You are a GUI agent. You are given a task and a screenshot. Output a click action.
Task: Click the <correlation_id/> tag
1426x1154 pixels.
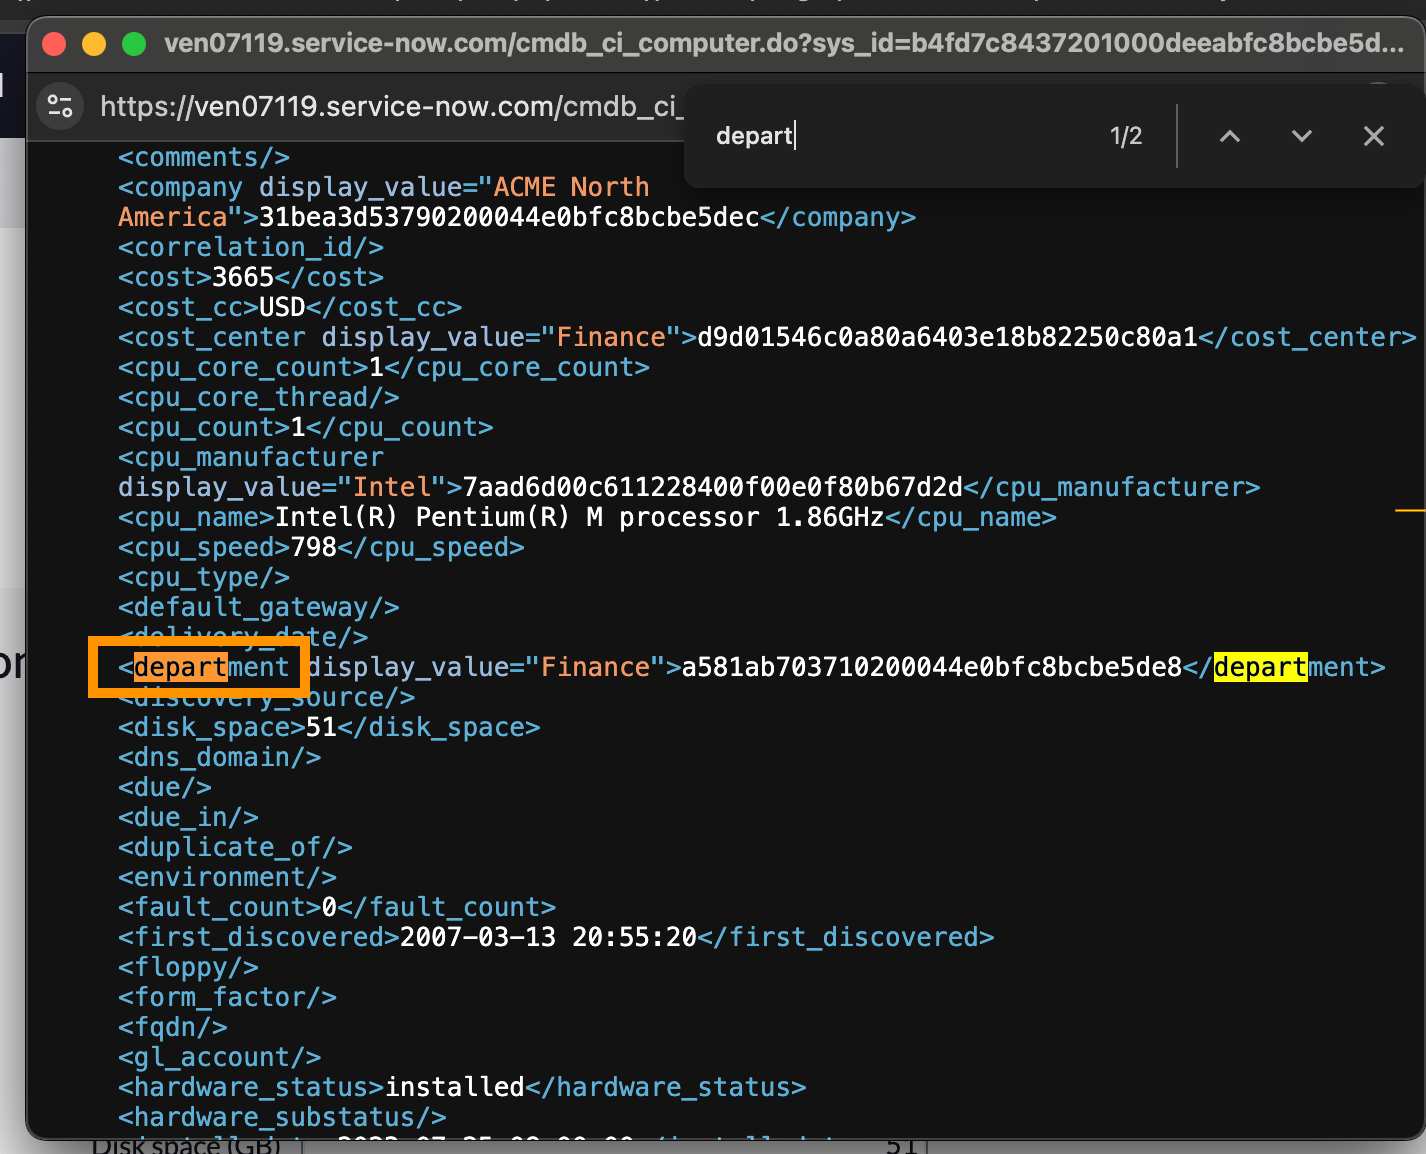tap(251, 247)
